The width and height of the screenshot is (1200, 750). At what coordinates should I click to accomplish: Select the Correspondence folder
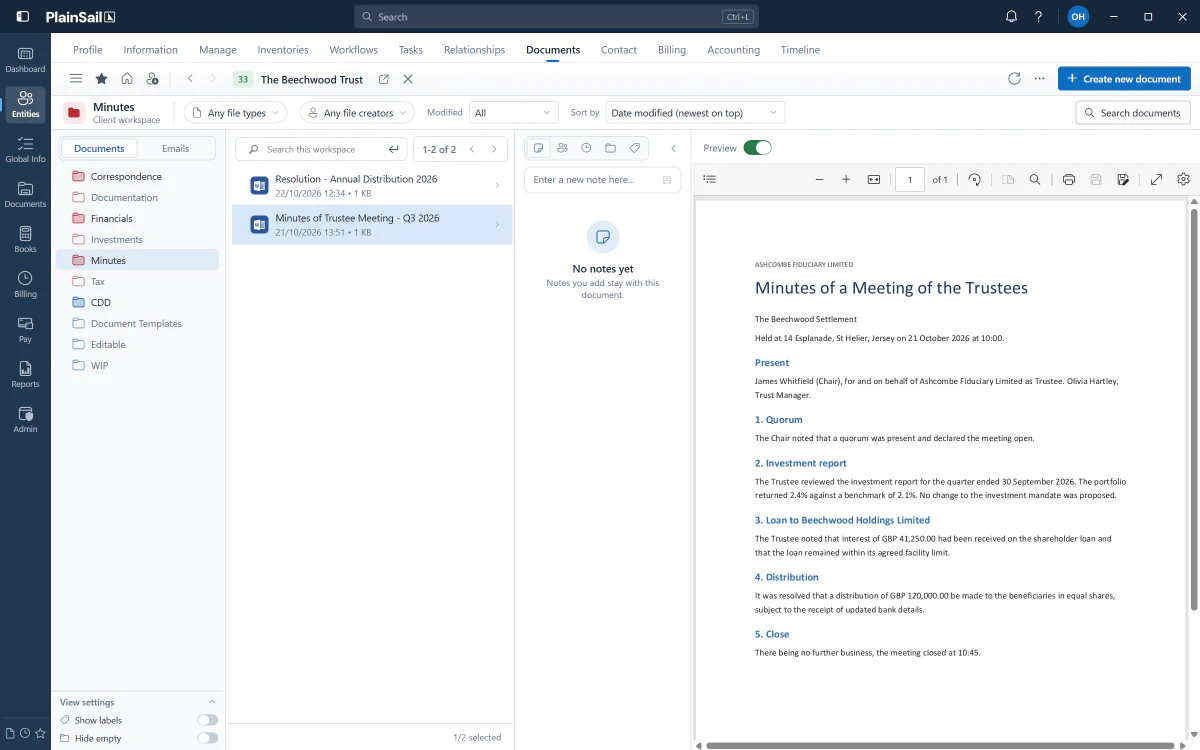coord(137,176)
